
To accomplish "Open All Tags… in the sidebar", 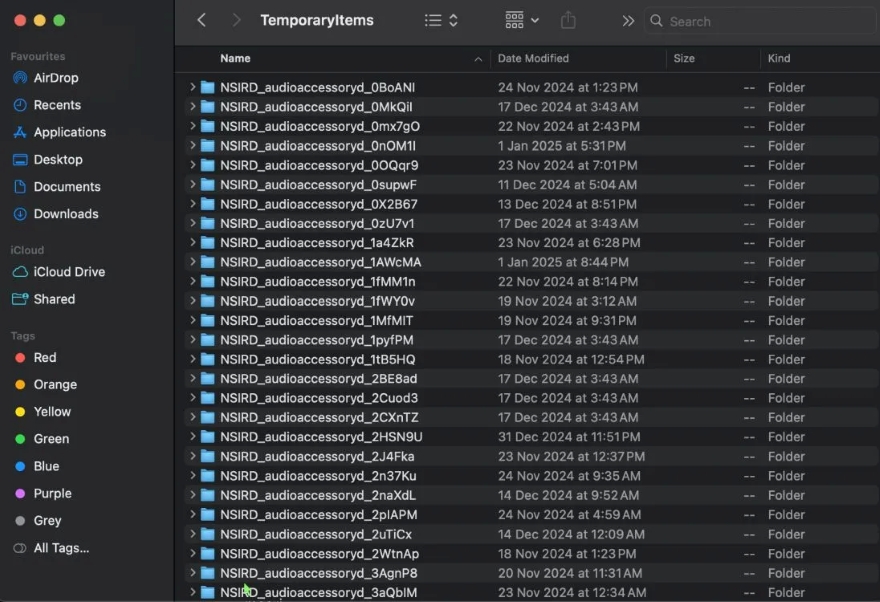I will [61, 548].
